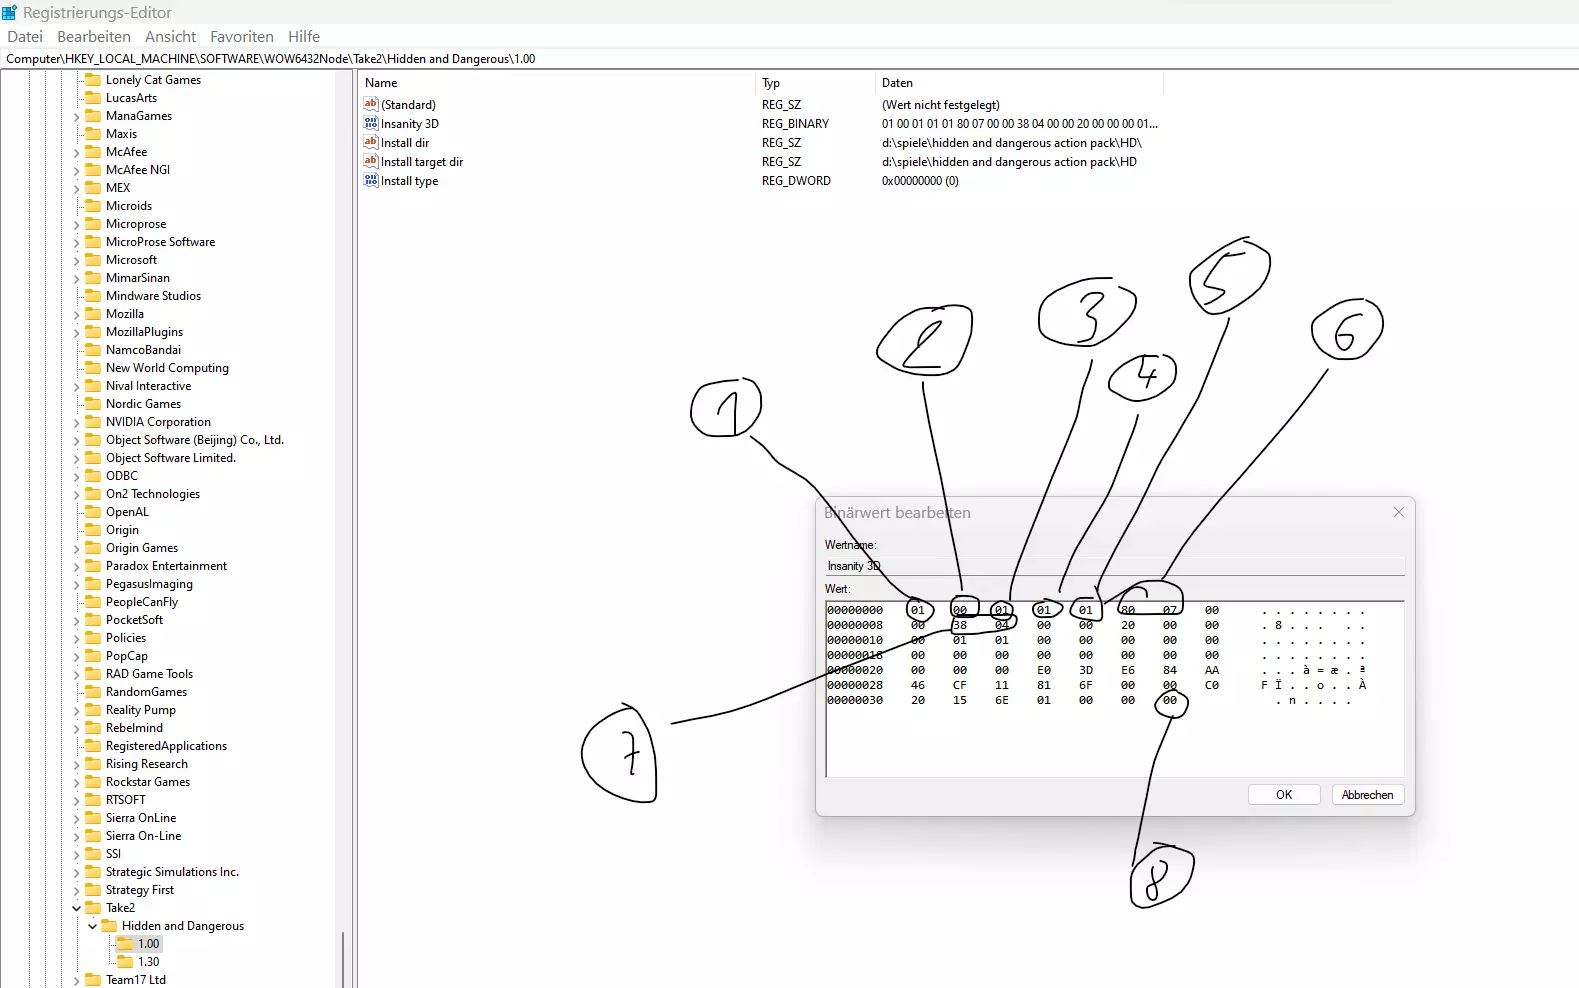This screenshot has height=988, width=1579.
Task: Click the 1.00 key folder icon
Action: (125, 943)
